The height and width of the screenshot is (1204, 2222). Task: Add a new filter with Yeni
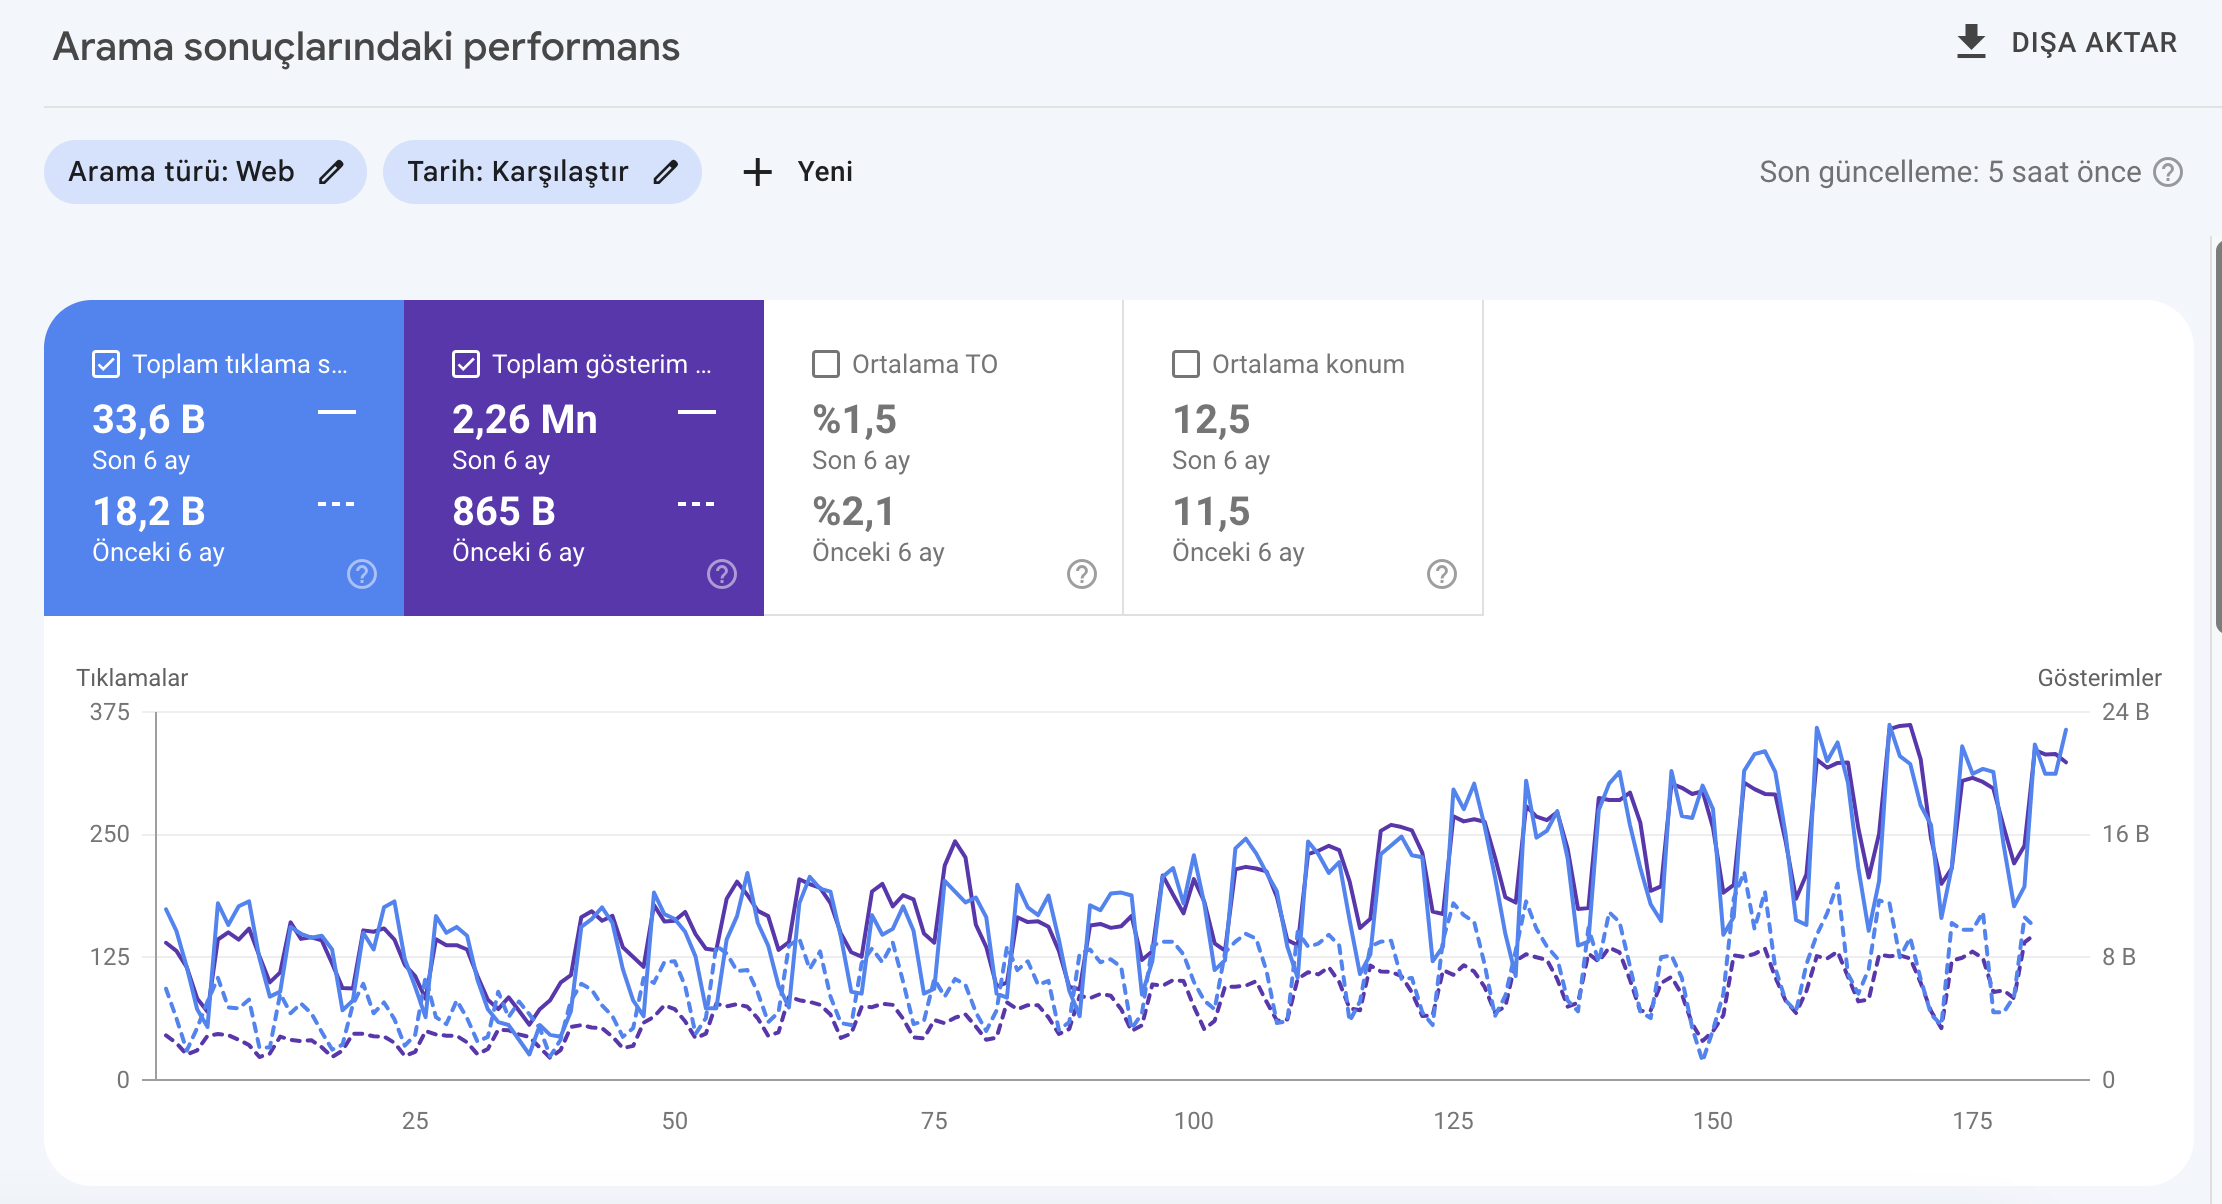point(798,172)
